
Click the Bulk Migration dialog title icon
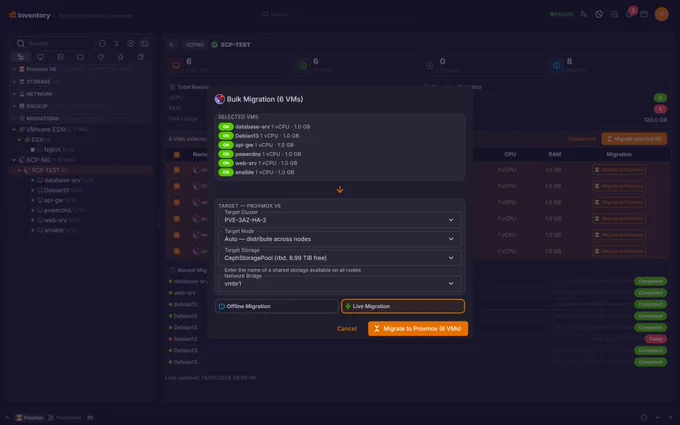[x=219, y=99]
